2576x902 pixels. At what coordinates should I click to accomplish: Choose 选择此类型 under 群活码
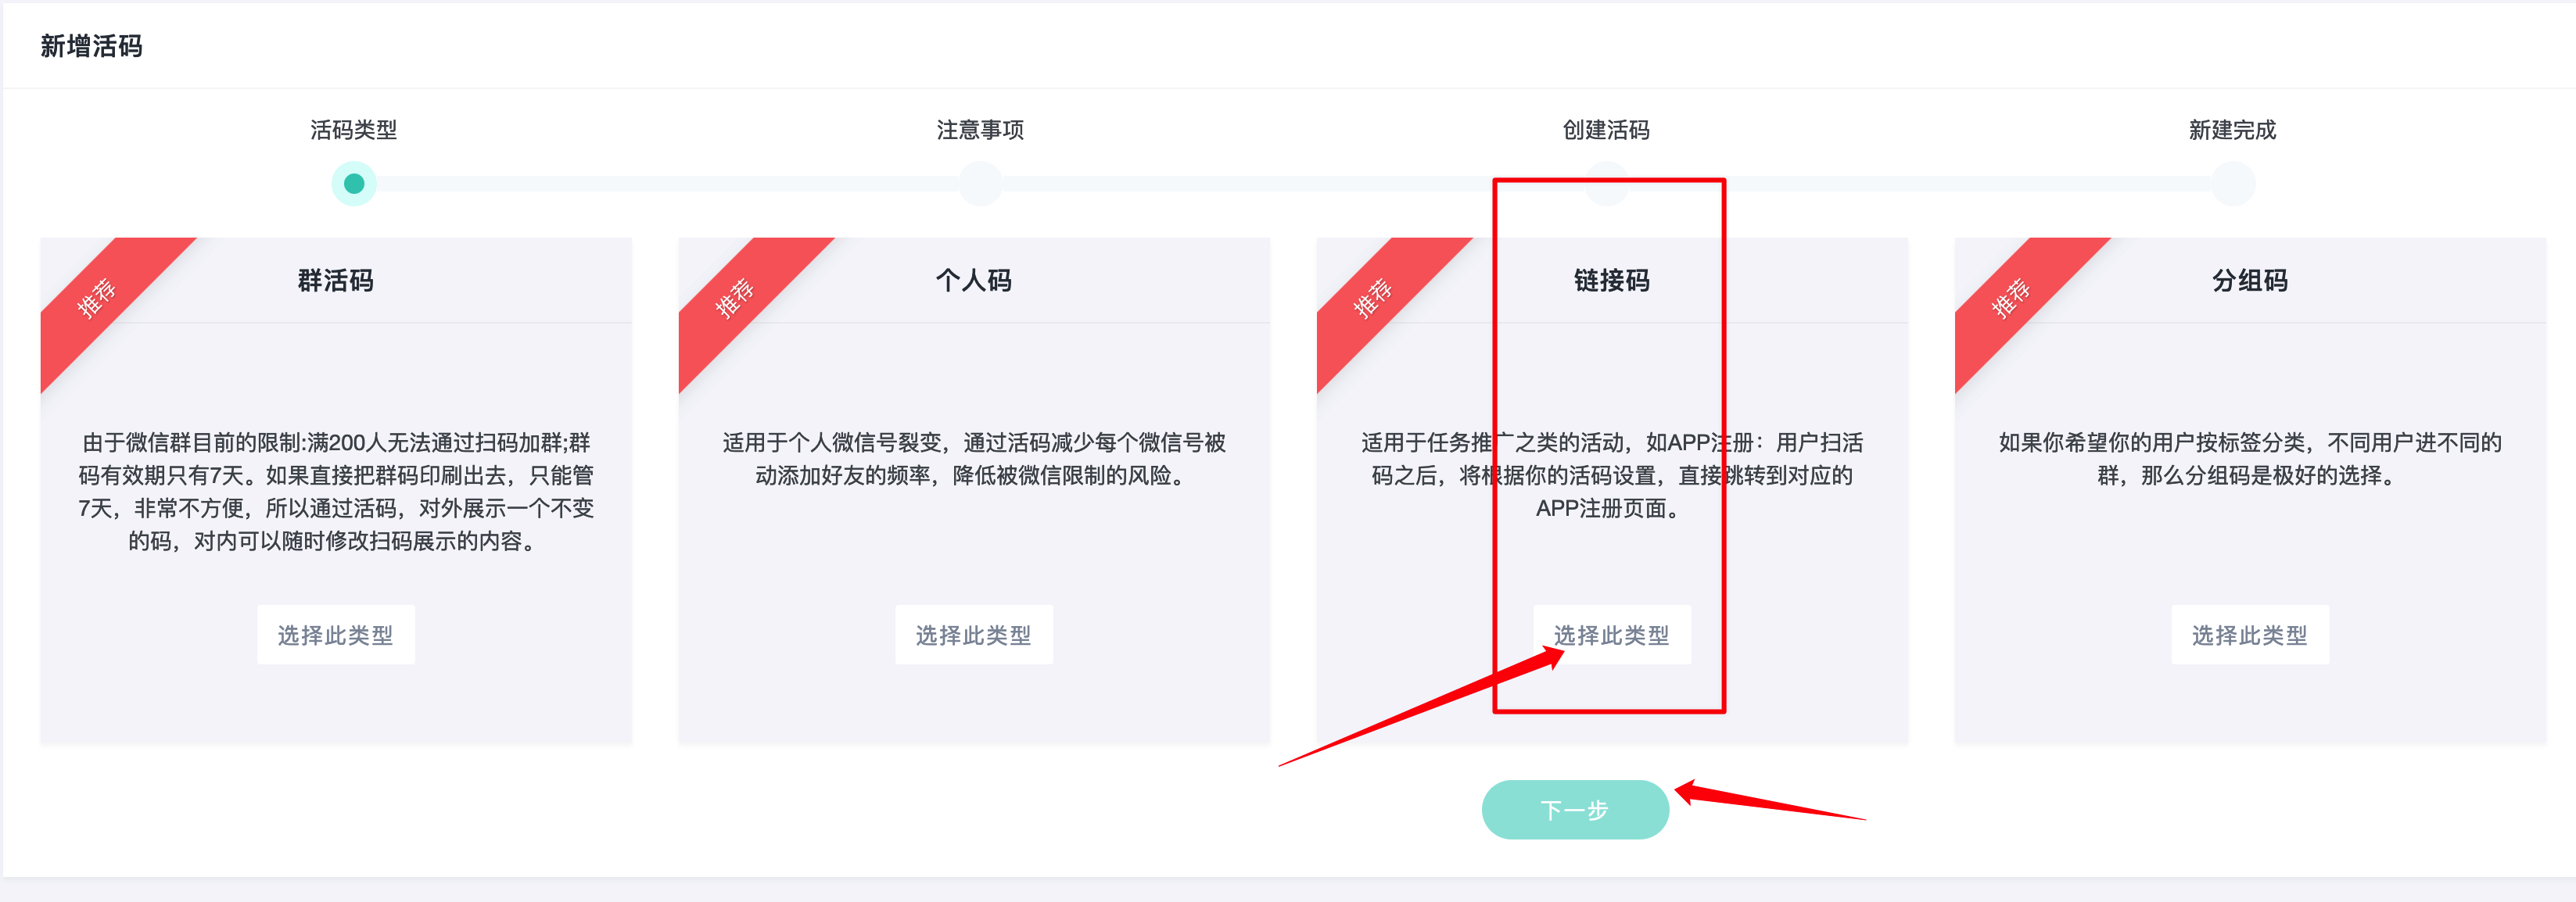(336, 635)
